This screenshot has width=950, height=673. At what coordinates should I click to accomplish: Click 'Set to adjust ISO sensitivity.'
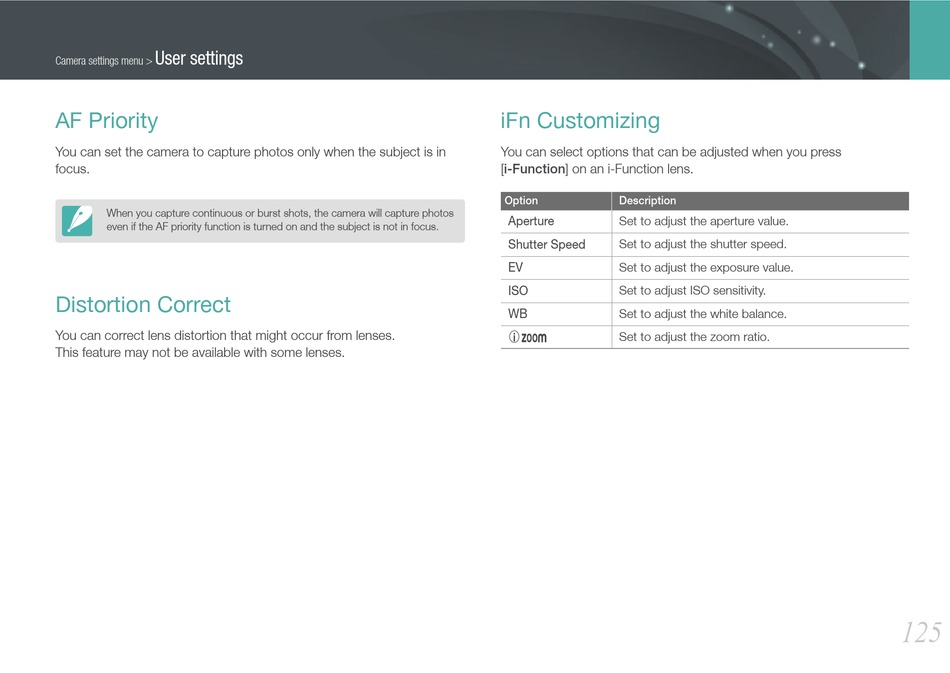pos(692,290)
